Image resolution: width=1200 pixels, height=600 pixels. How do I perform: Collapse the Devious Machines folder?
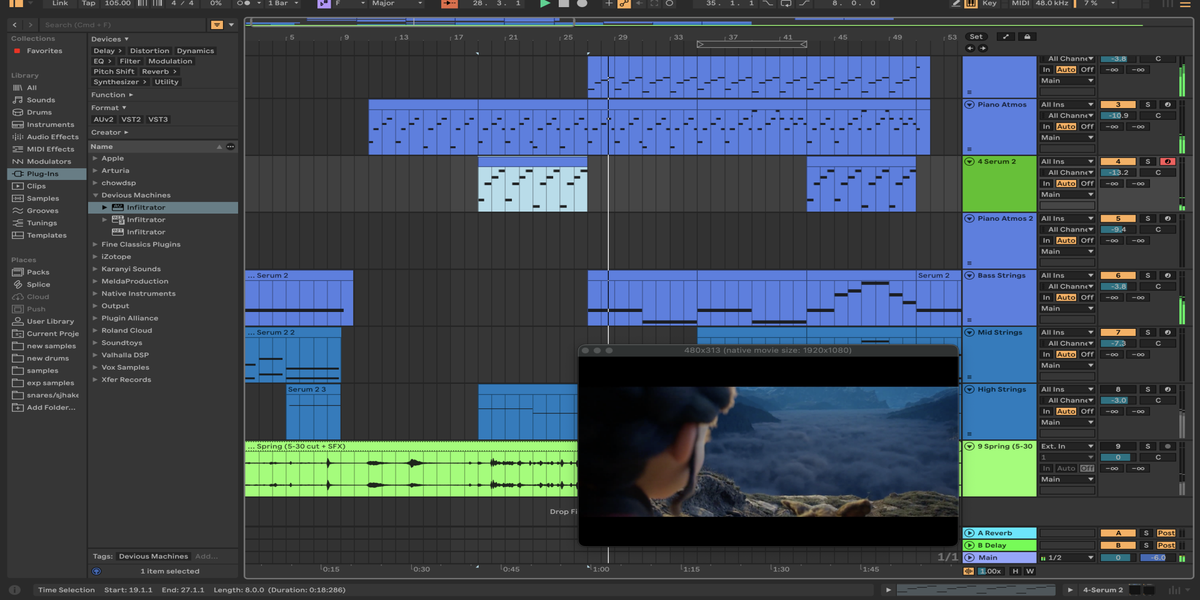[x=95, y=195]
